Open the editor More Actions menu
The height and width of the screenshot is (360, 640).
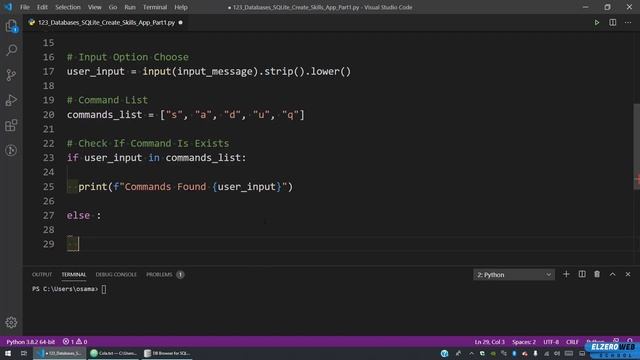(628, 22)
